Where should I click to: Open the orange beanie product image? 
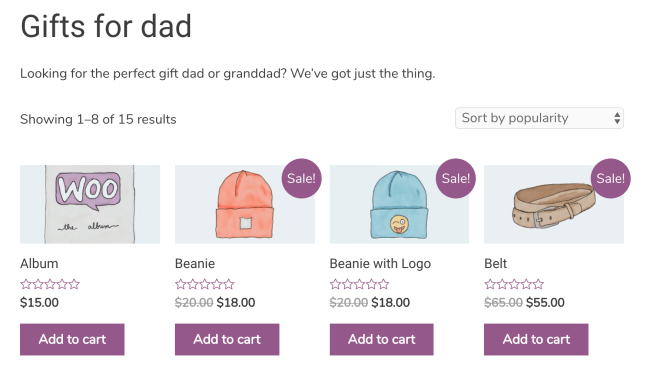coord(245,204)
